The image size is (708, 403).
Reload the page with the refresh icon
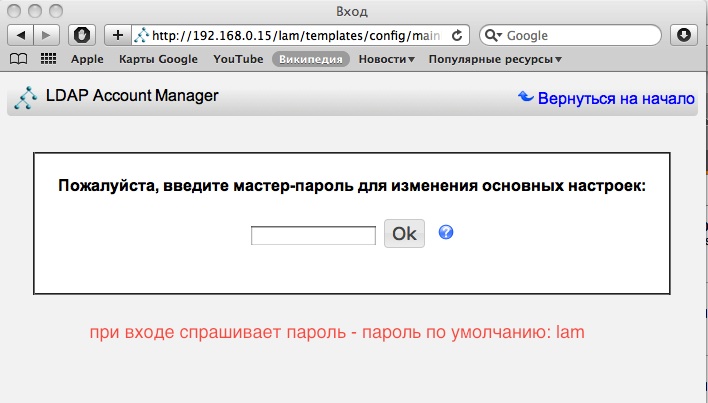[458, 35]
